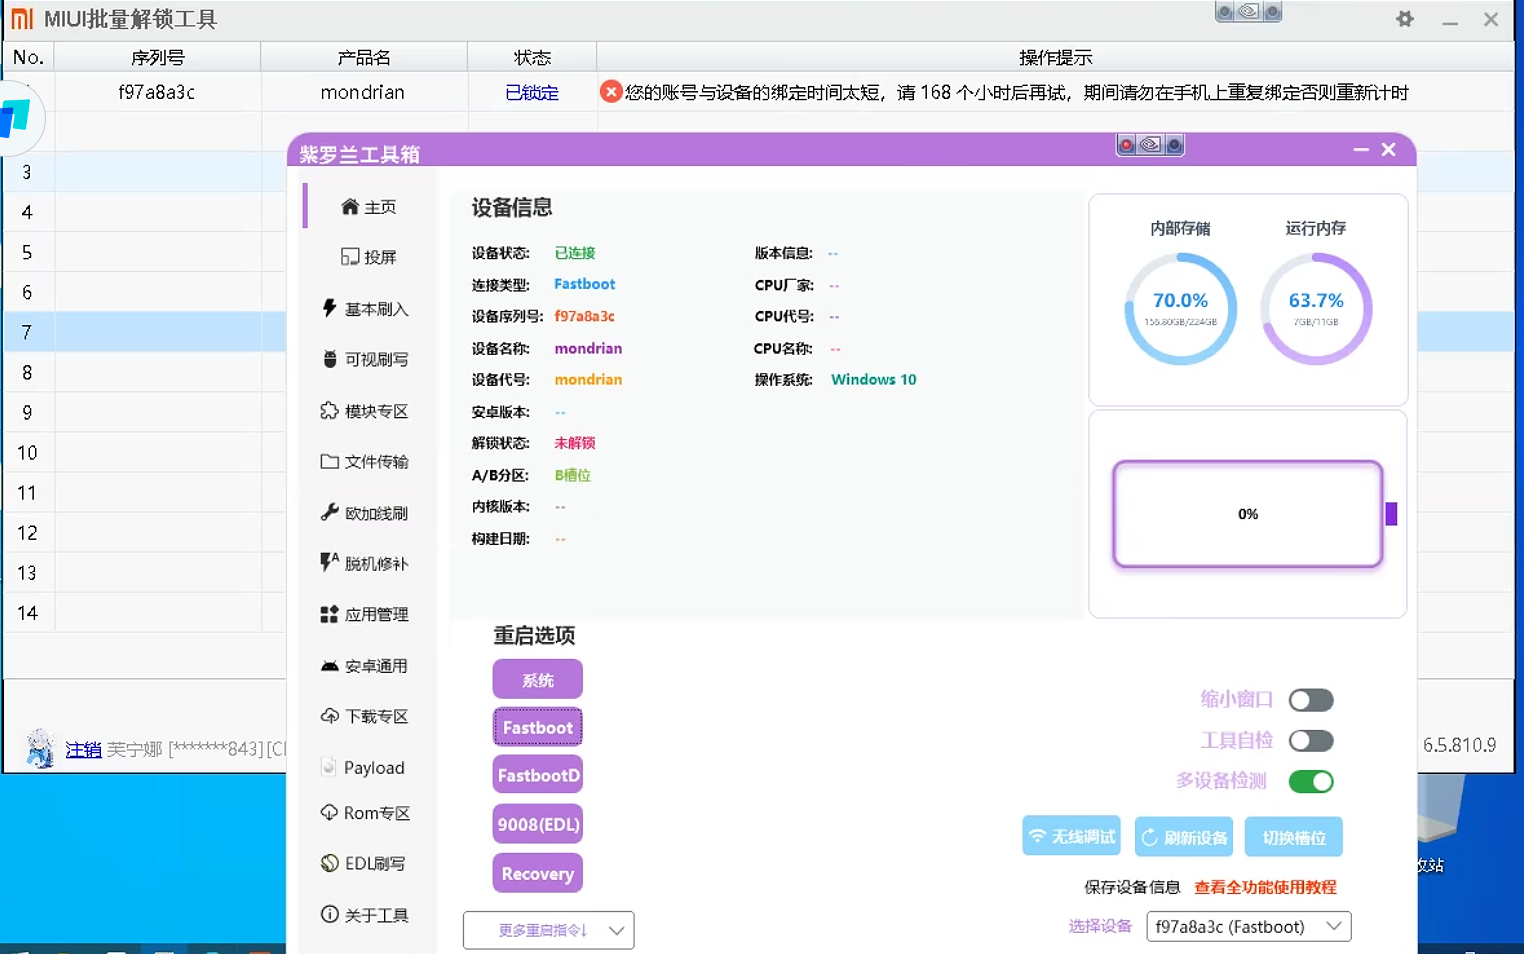Select the wrench icon for 欧加线刷

pyautogui.click(x=329, y=513)
